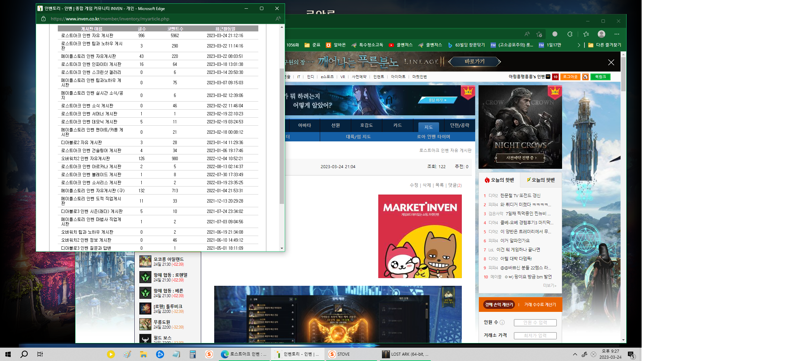Viewport: 800px width, 361px height.
Task: Open Windows Start menu
Action: 8,354
